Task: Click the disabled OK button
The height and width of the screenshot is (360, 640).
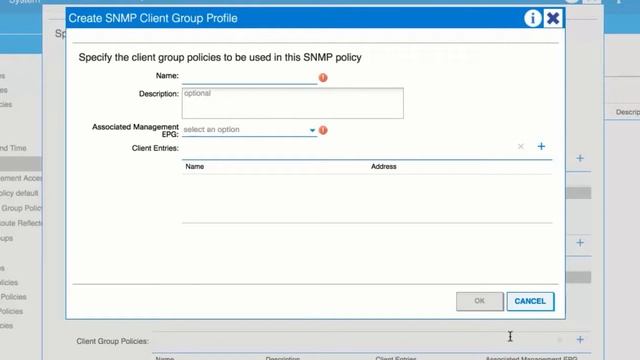Action: (480, 301)
